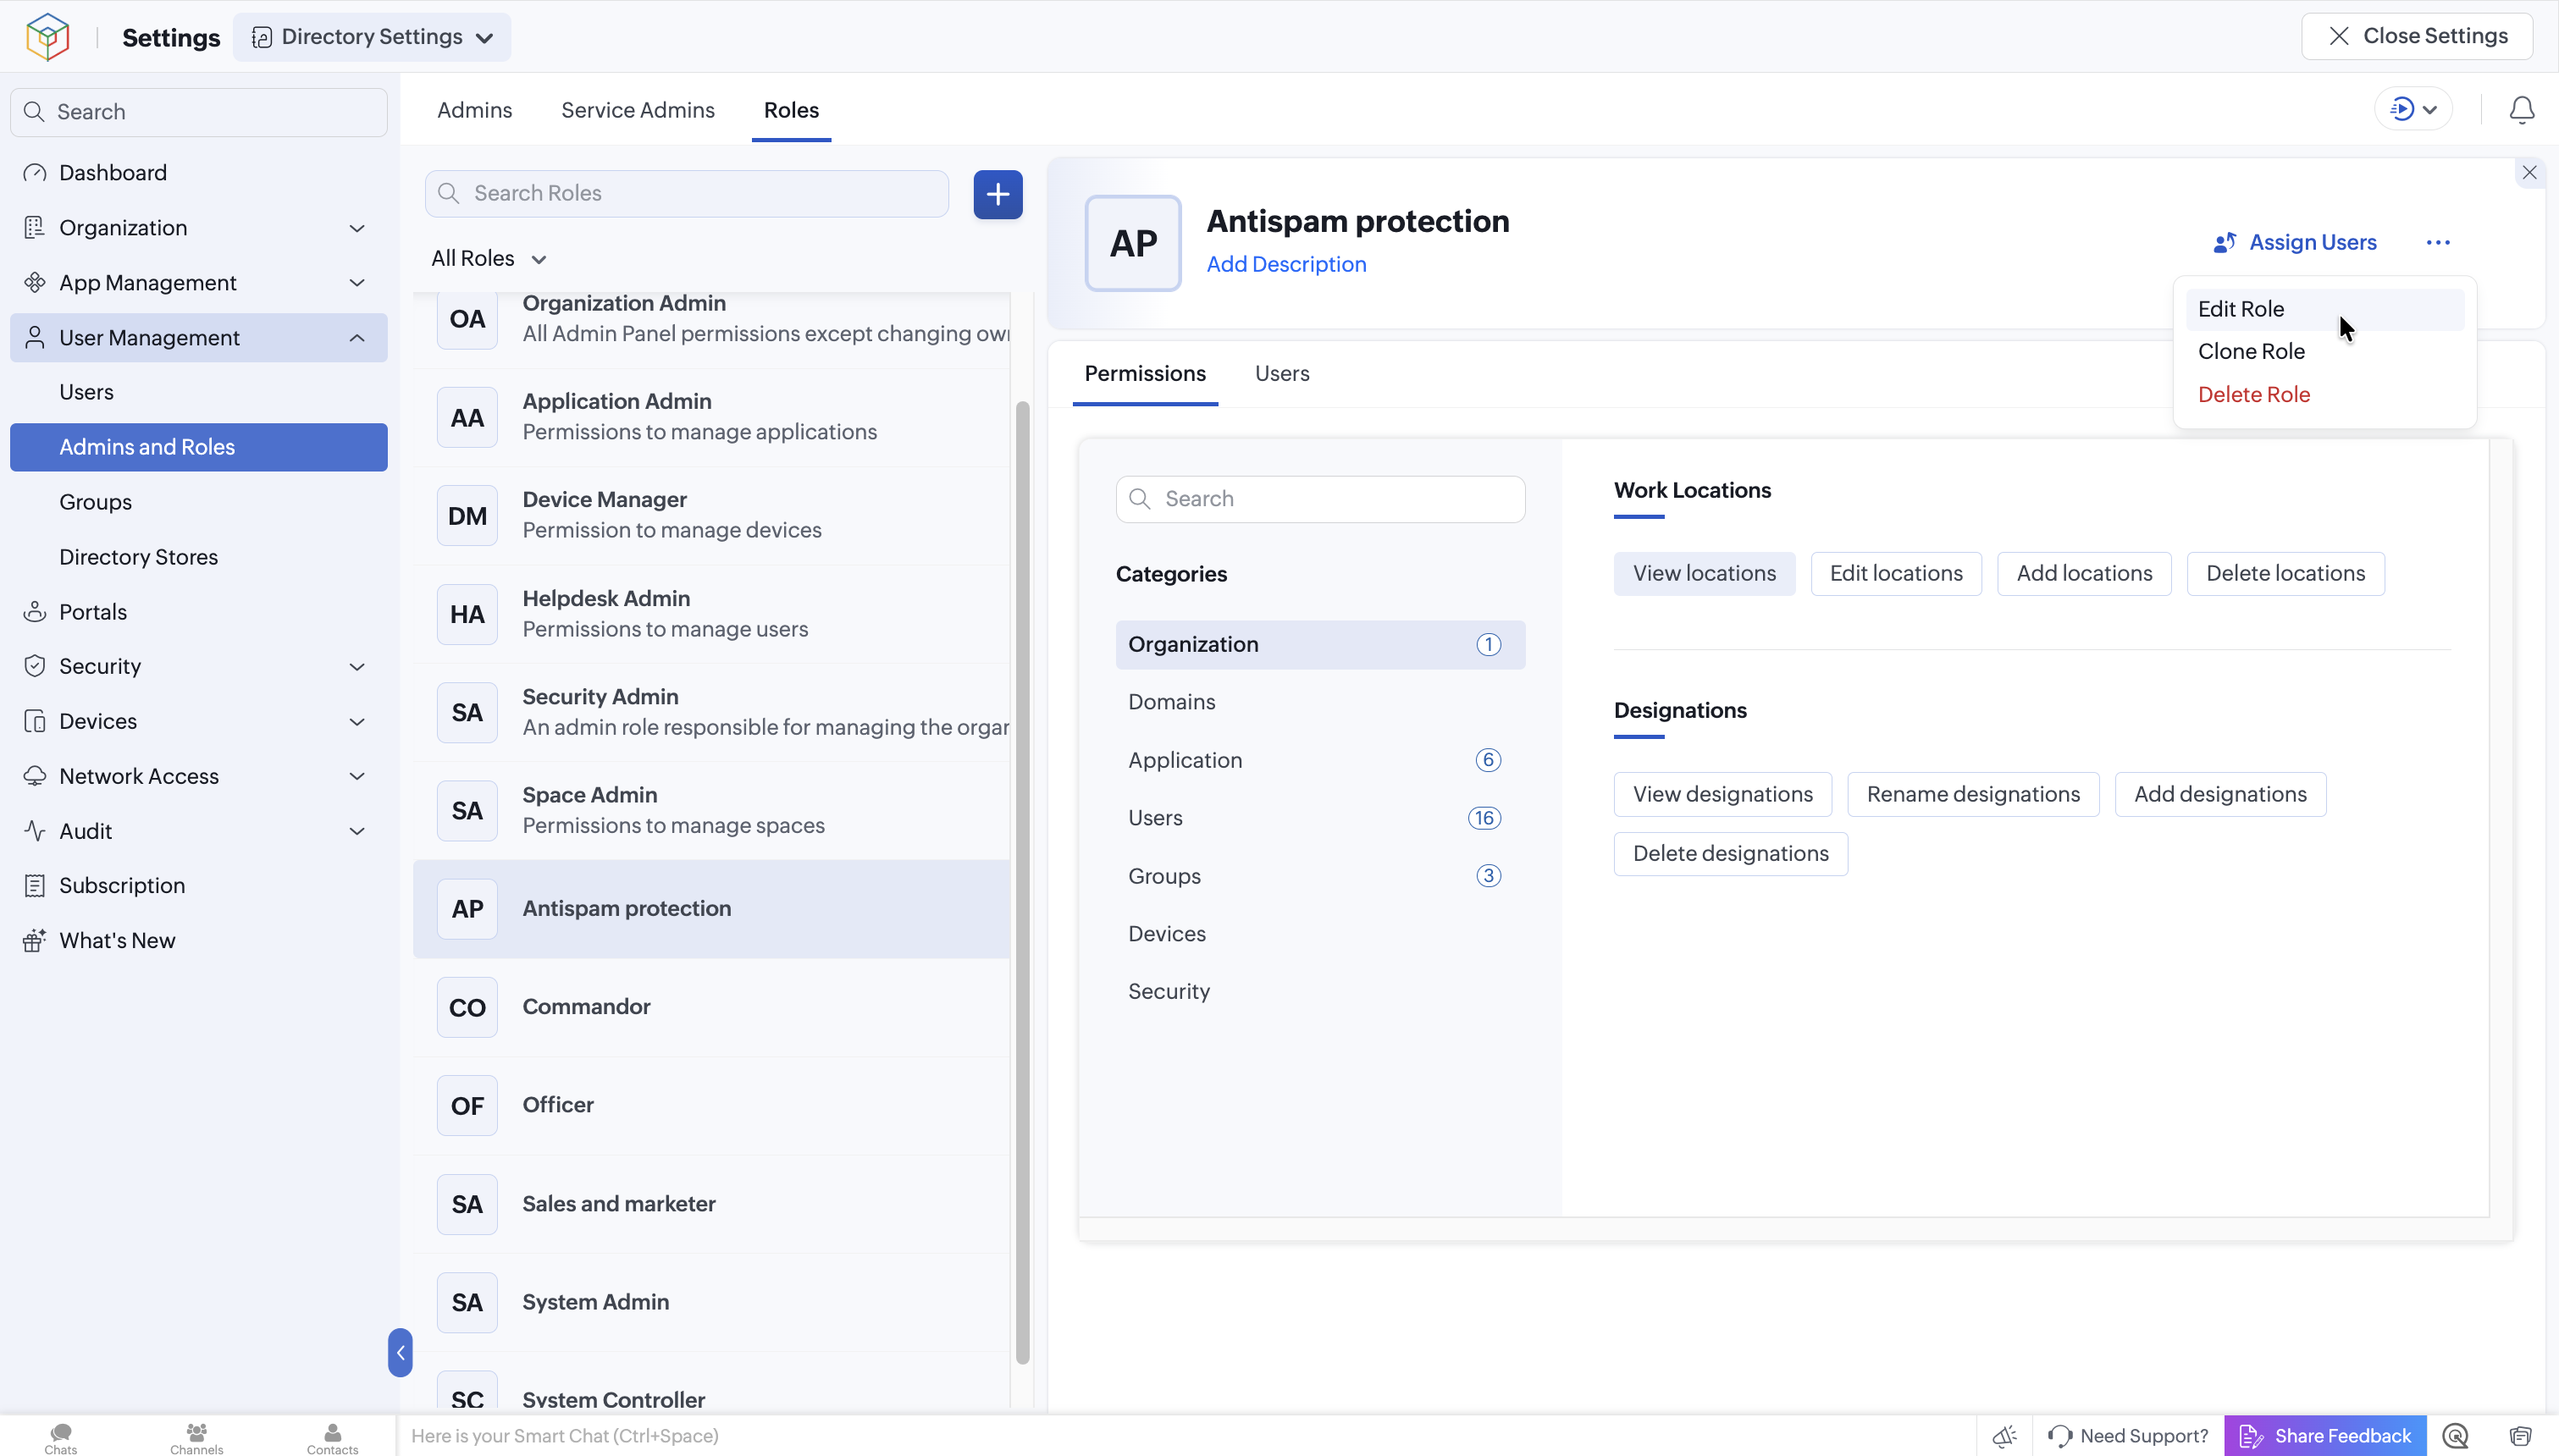Expand the Audit sidebar section

[x=198, y=831]
